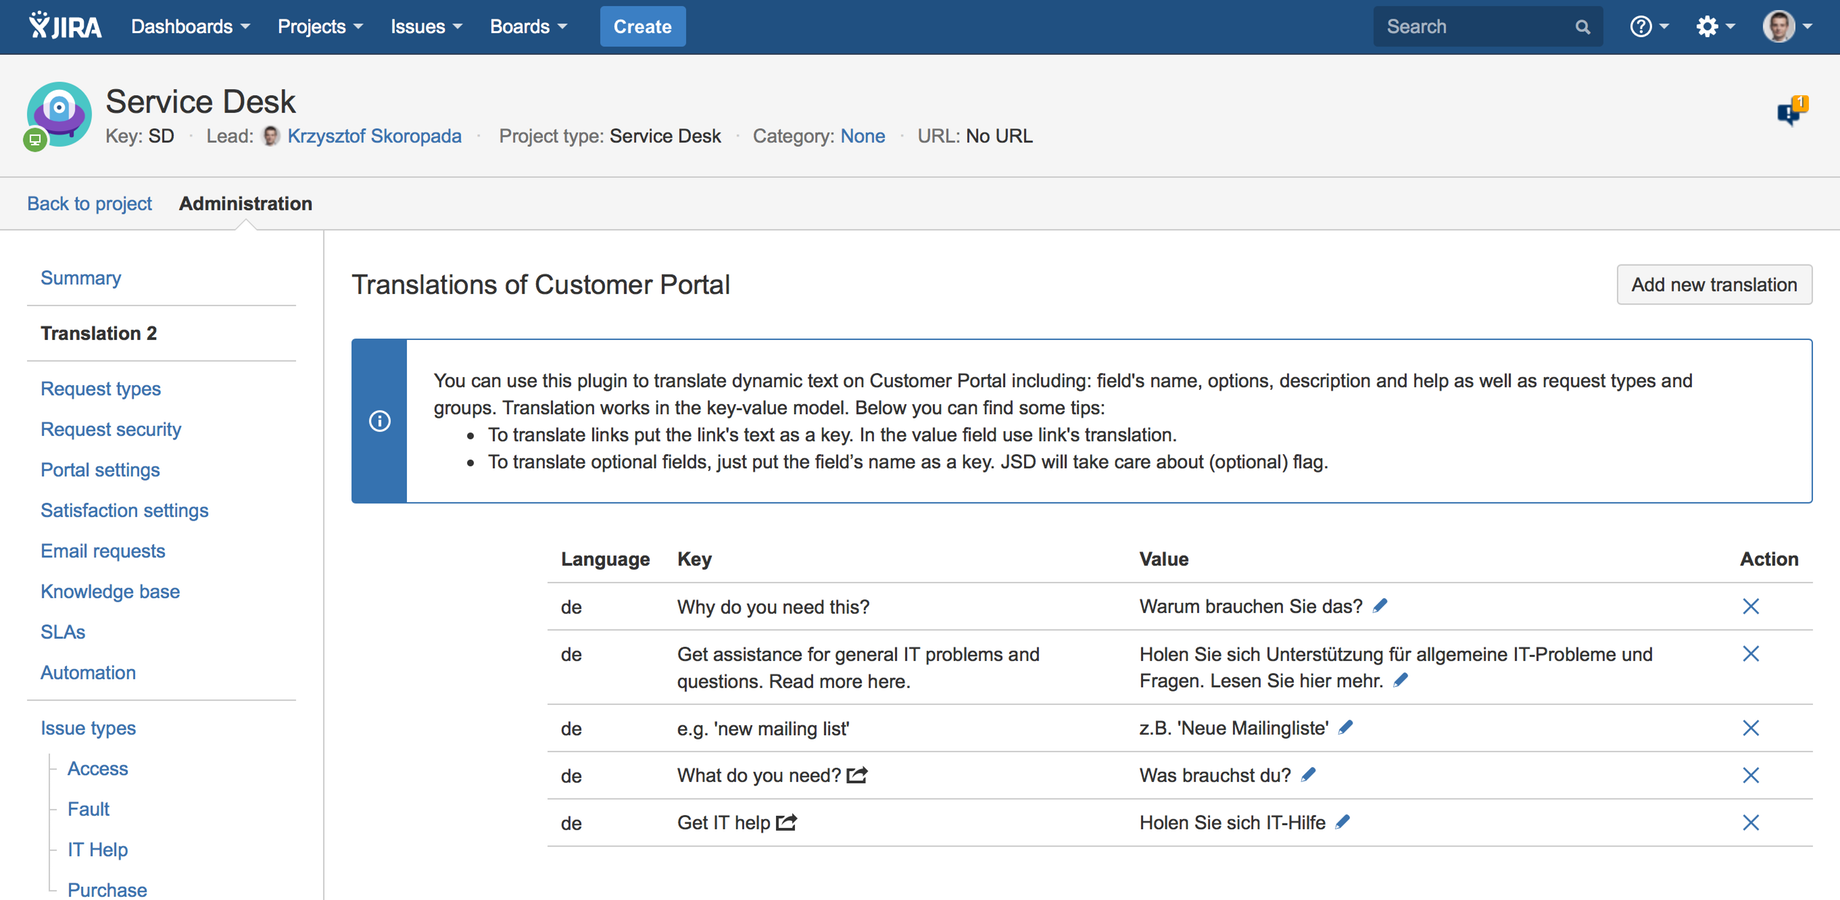
Task: Edit the 'Neue Mailingliste' translation value
Action: pos(1346,727)
